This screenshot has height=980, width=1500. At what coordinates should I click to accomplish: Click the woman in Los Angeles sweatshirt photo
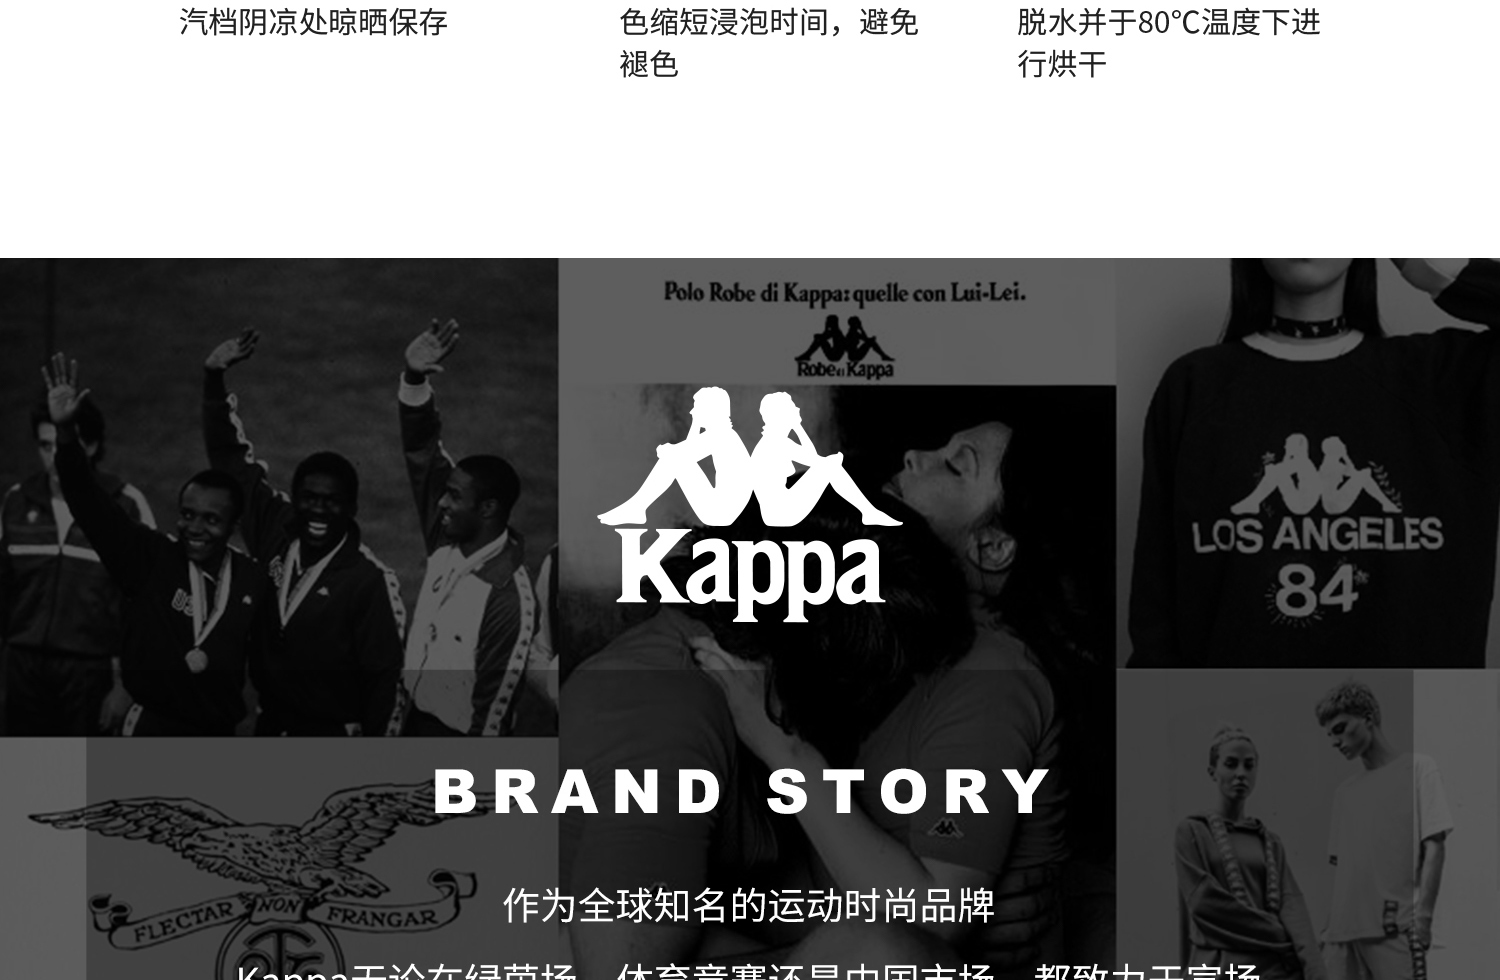click(x=1308, y=463)
